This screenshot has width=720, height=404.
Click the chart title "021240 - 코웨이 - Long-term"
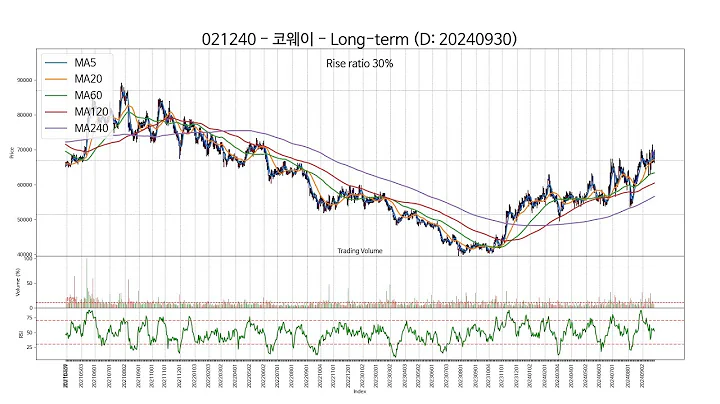305,39
